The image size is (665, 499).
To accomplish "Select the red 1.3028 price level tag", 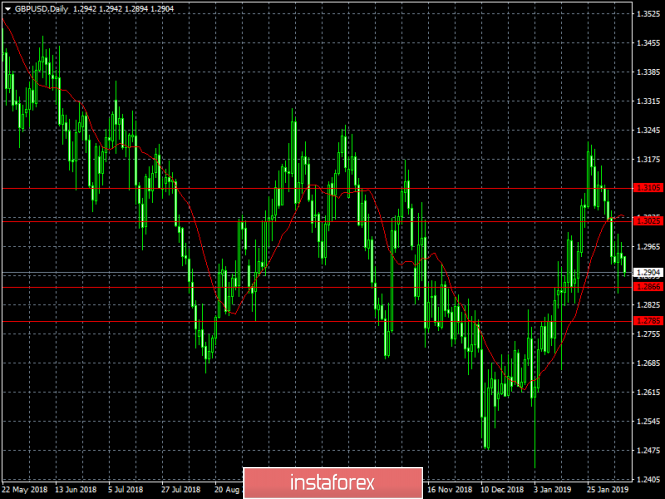I will coord(649,218).
